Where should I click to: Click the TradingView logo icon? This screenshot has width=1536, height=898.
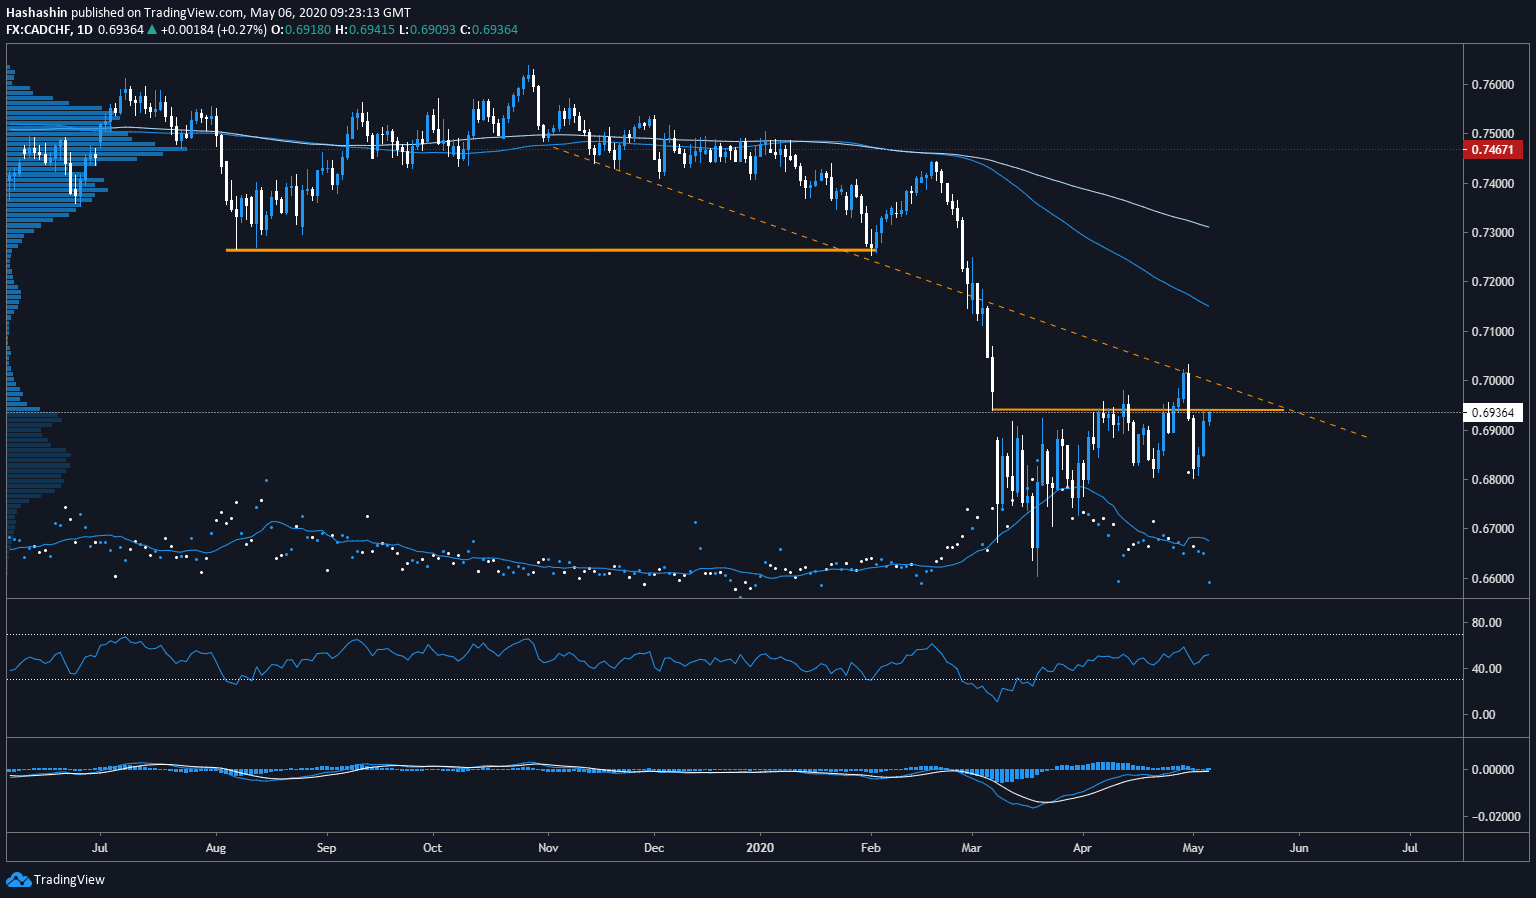(x=18, y=879)
